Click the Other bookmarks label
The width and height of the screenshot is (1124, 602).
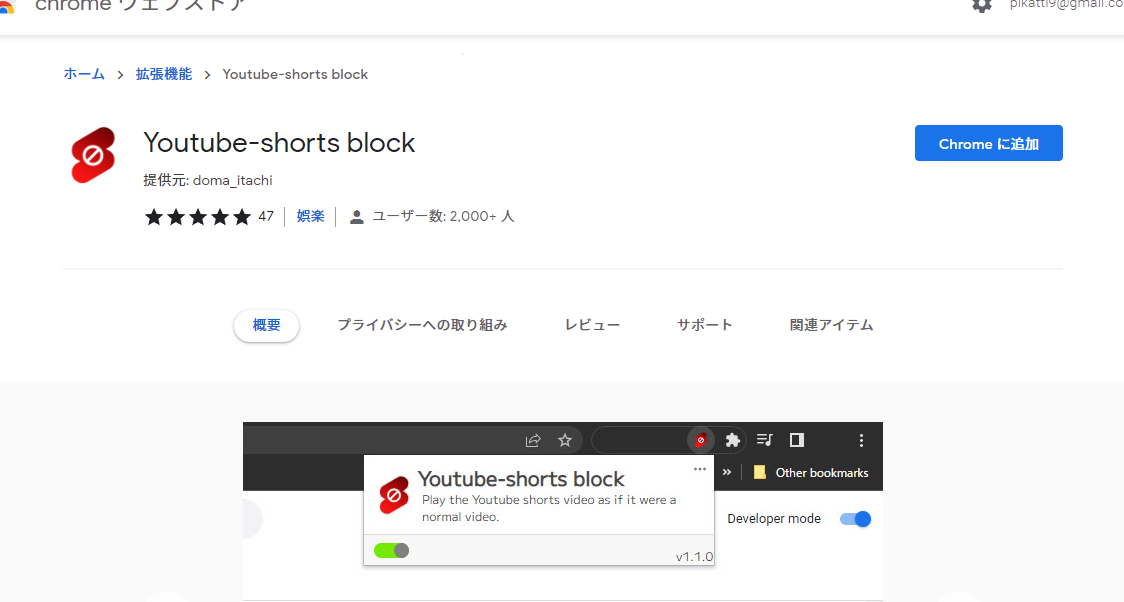pos(821,473)
